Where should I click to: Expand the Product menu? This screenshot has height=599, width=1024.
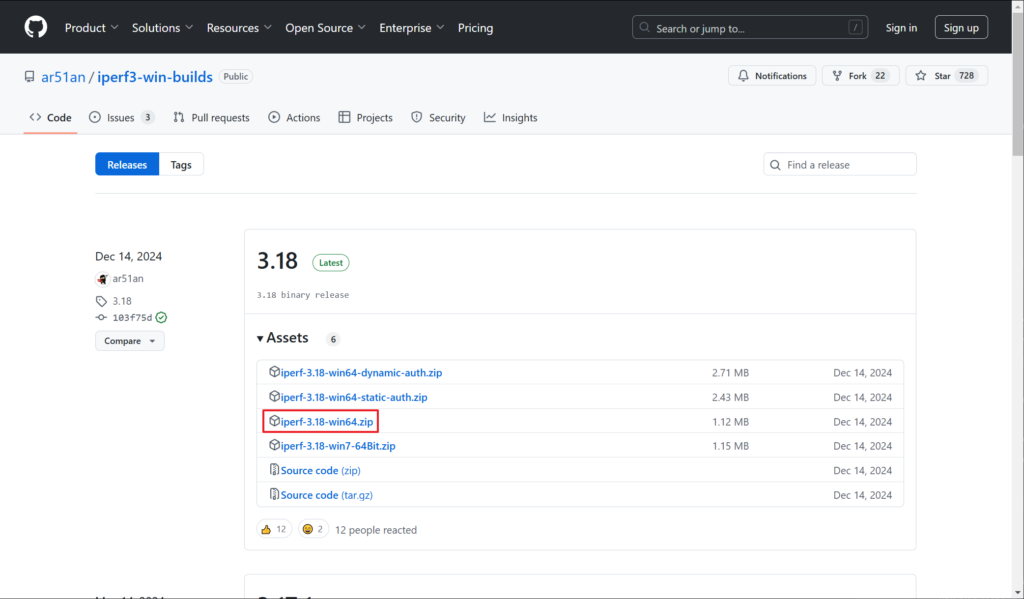[x=91, y=28]
